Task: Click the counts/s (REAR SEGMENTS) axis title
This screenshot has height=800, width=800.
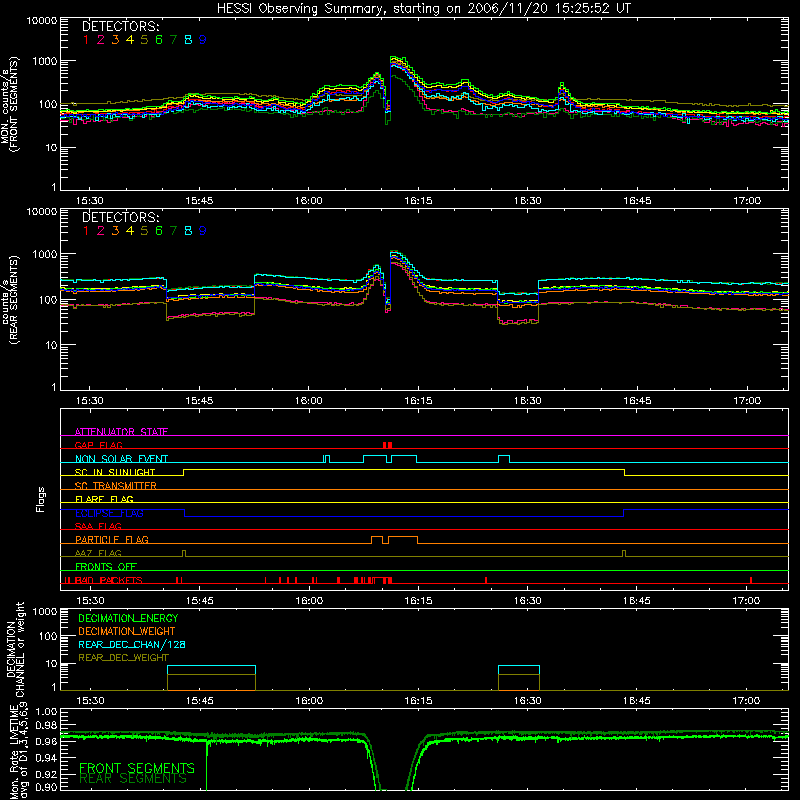Action: (x=10, y=300)
